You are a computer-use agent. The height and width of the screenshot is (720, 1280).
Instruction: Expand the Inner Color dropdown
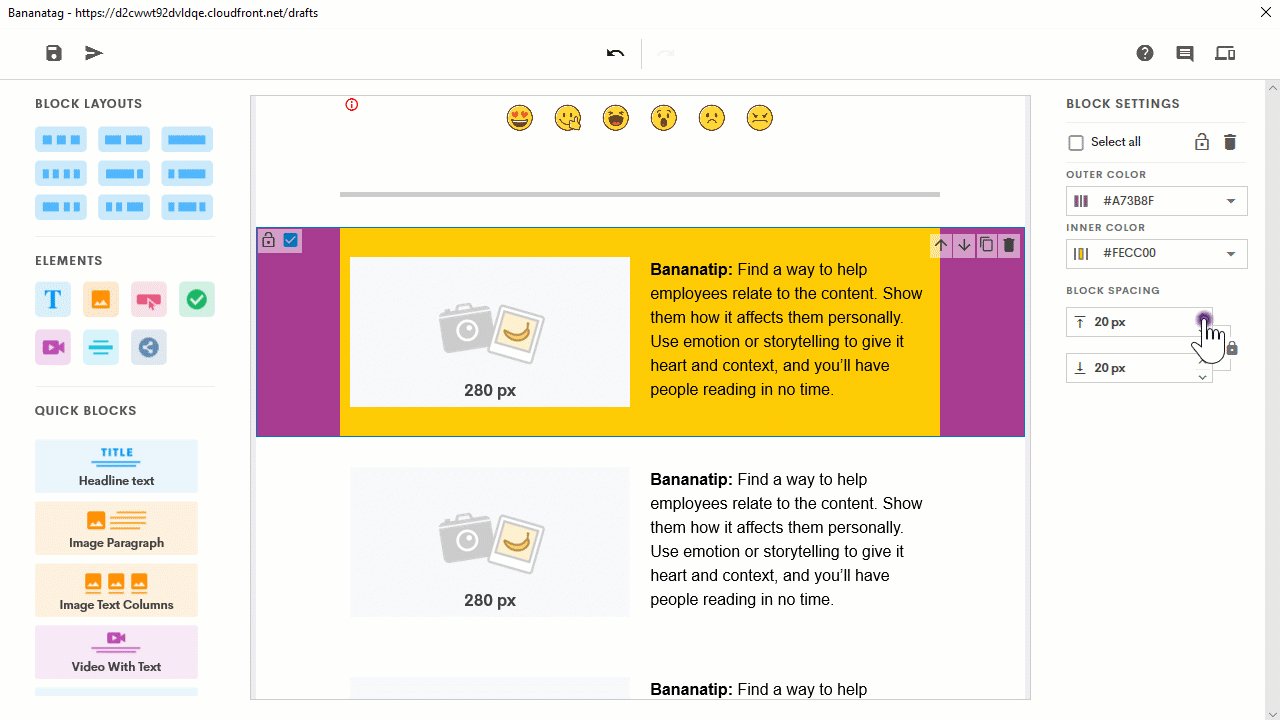pos(1231,254)
